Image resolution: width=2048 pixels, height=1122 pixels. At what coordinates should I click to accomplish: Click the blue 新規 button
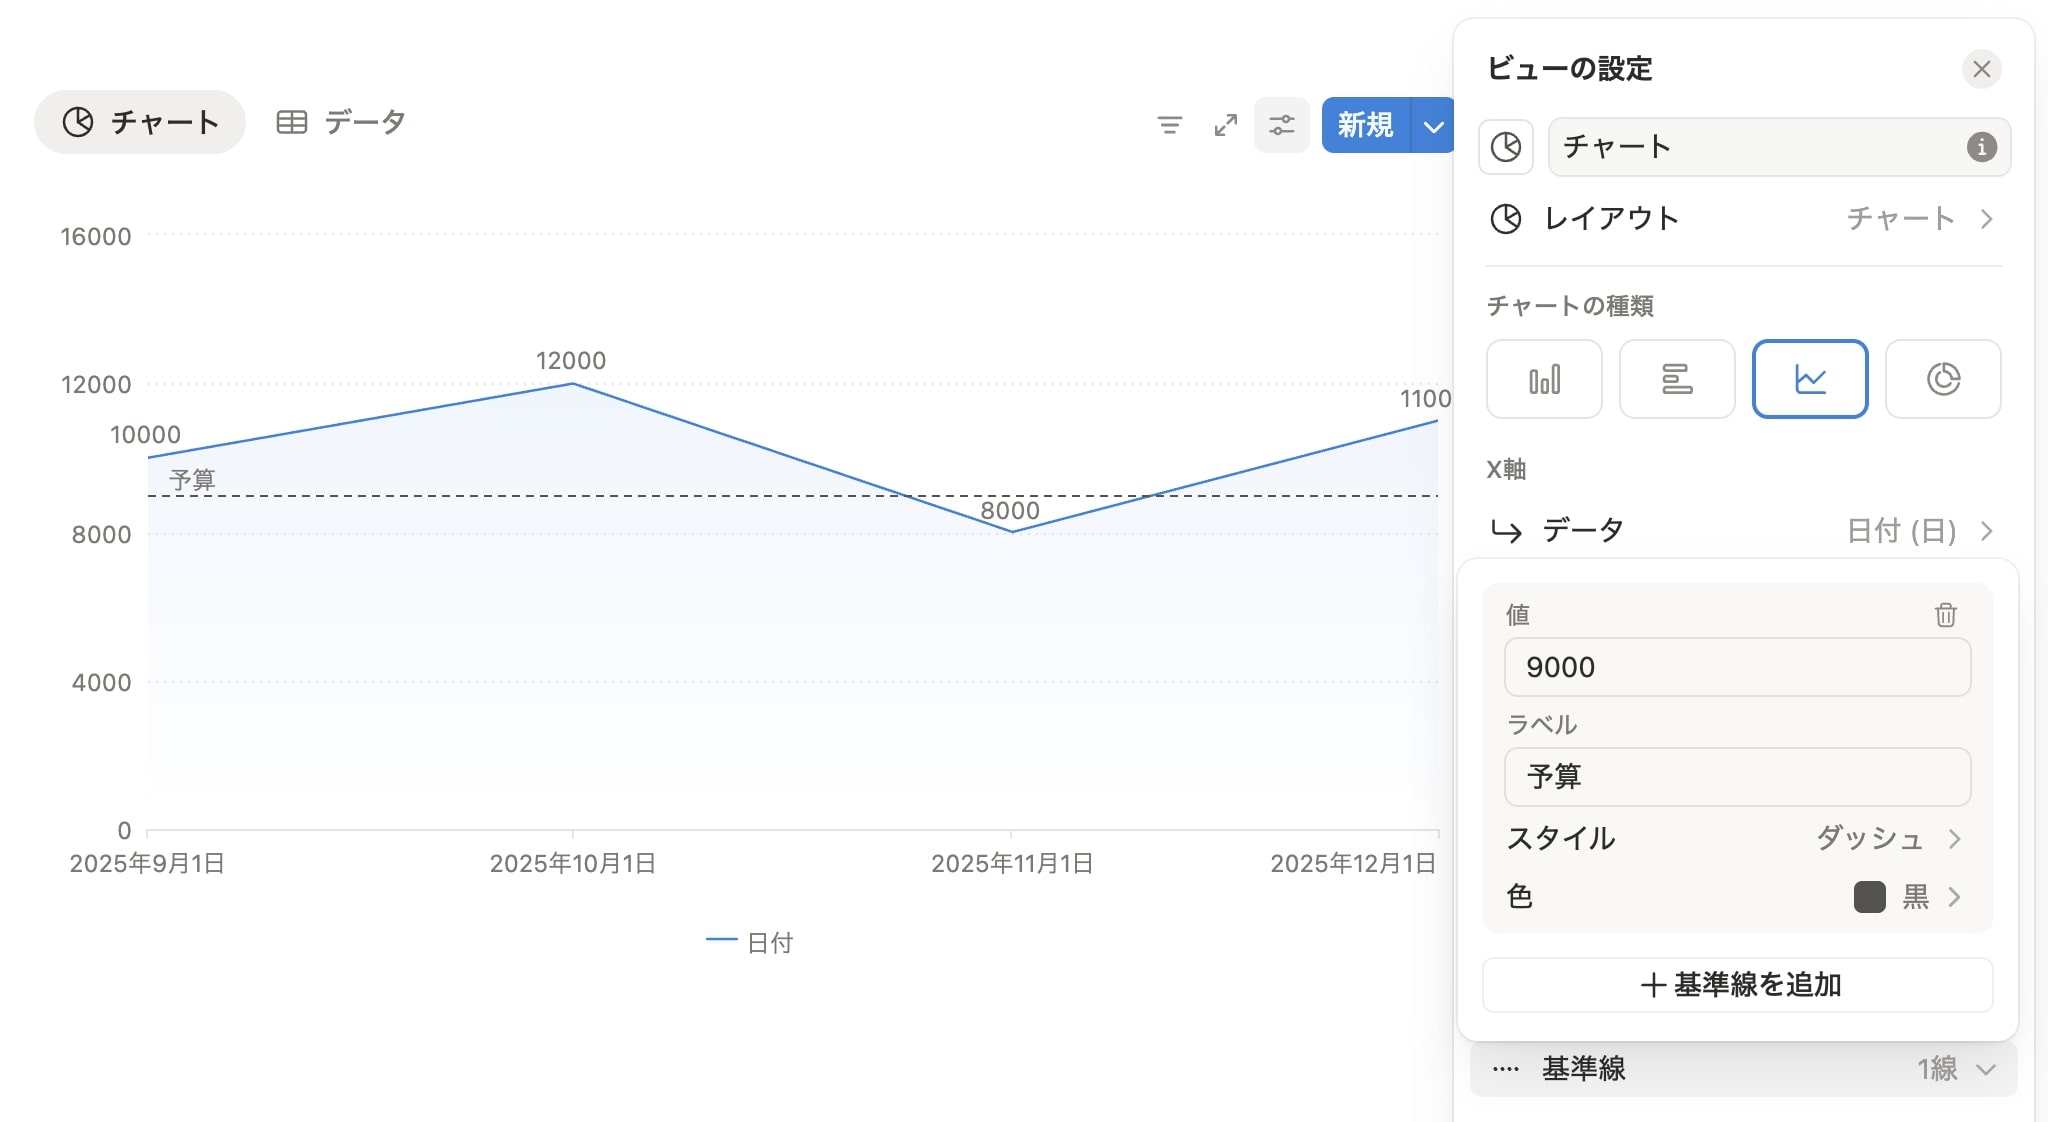pyautogui.click(x=1365, y=126)
